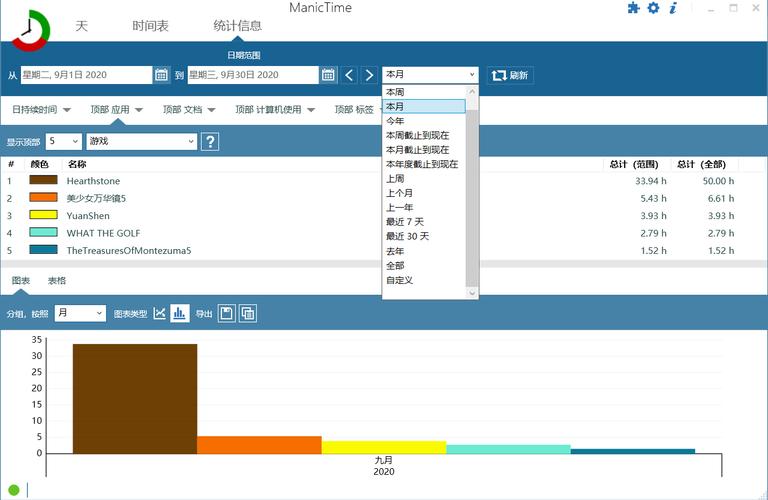Sort by 名称 column header
768x500 pixels.
77,164
